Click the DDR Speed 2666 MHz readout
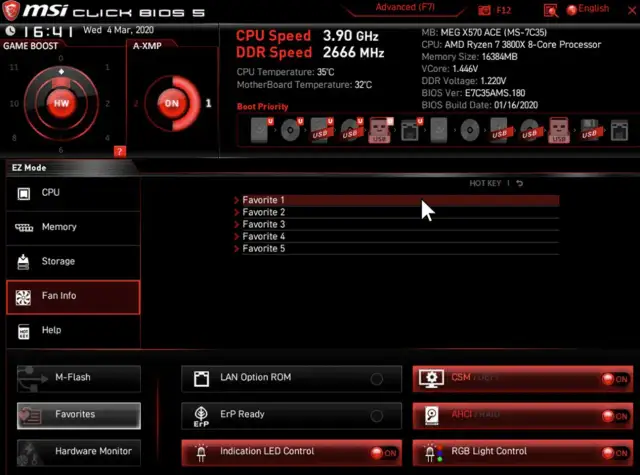Screen dimensions: 640x475 [x=310, y=52]
